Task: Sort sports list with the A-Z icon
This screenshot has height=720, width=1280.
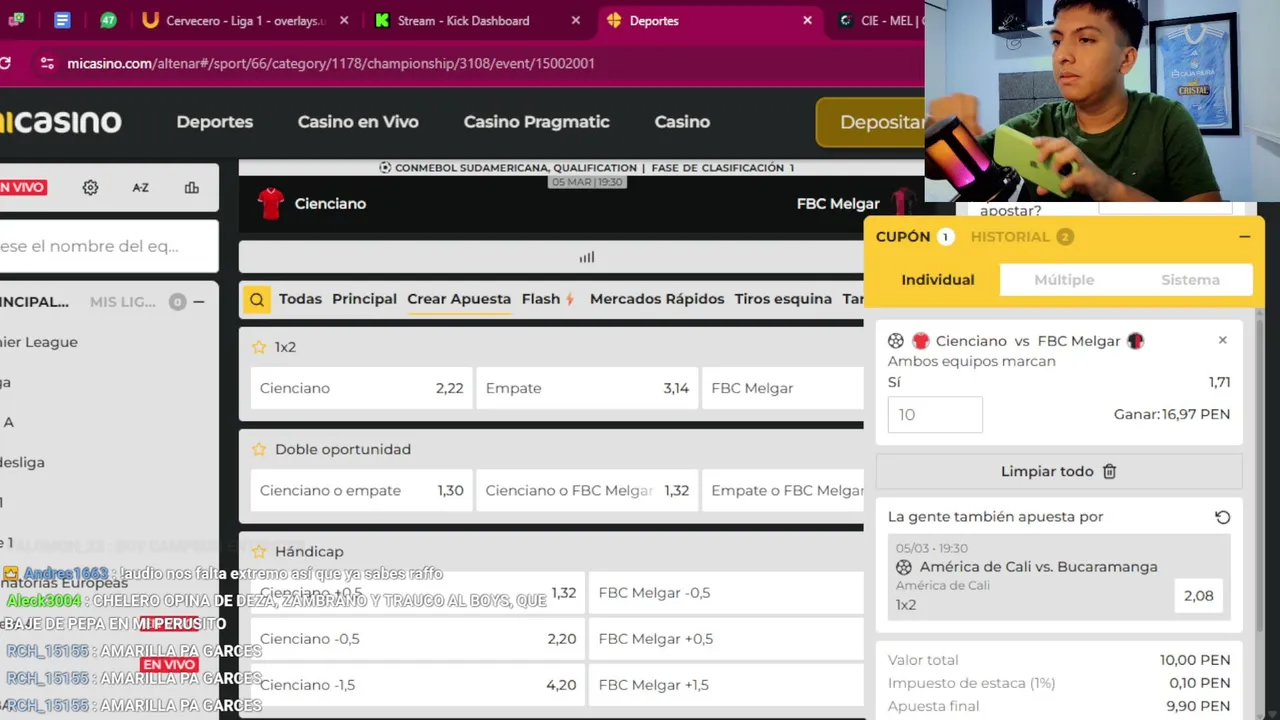Action: click(140, 187)
